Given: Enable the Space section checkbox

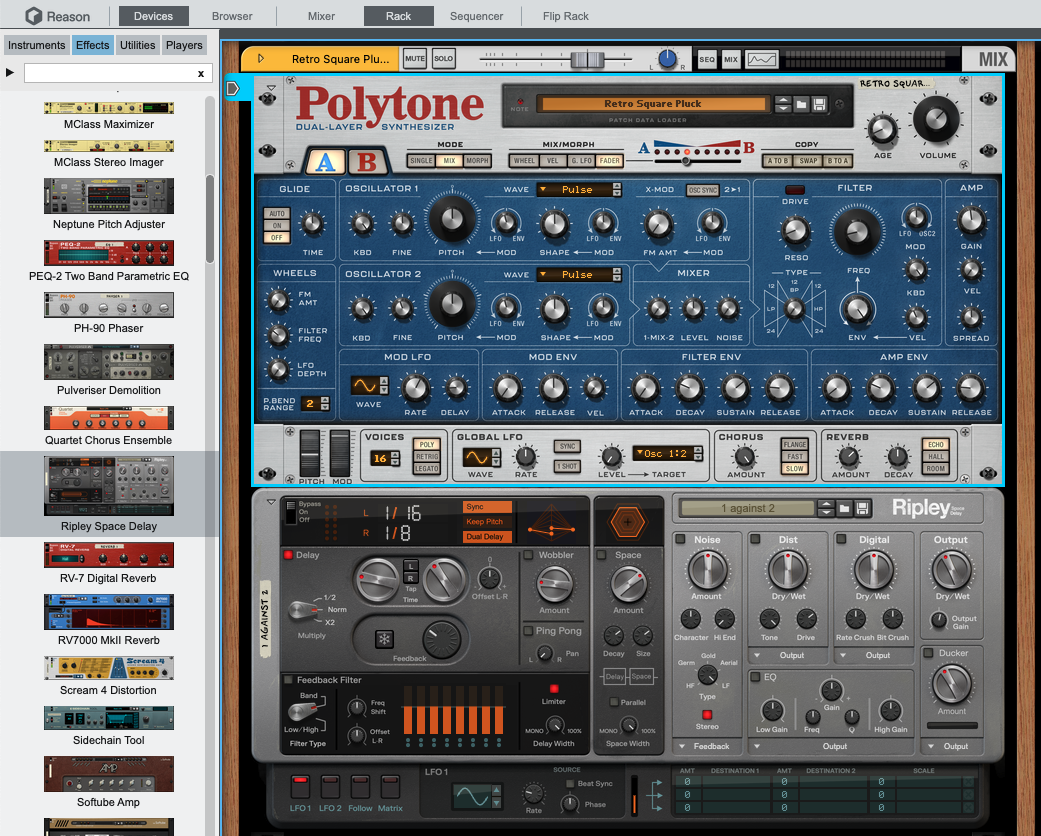Looking at the screenshot, I should (x=601, y=554).
